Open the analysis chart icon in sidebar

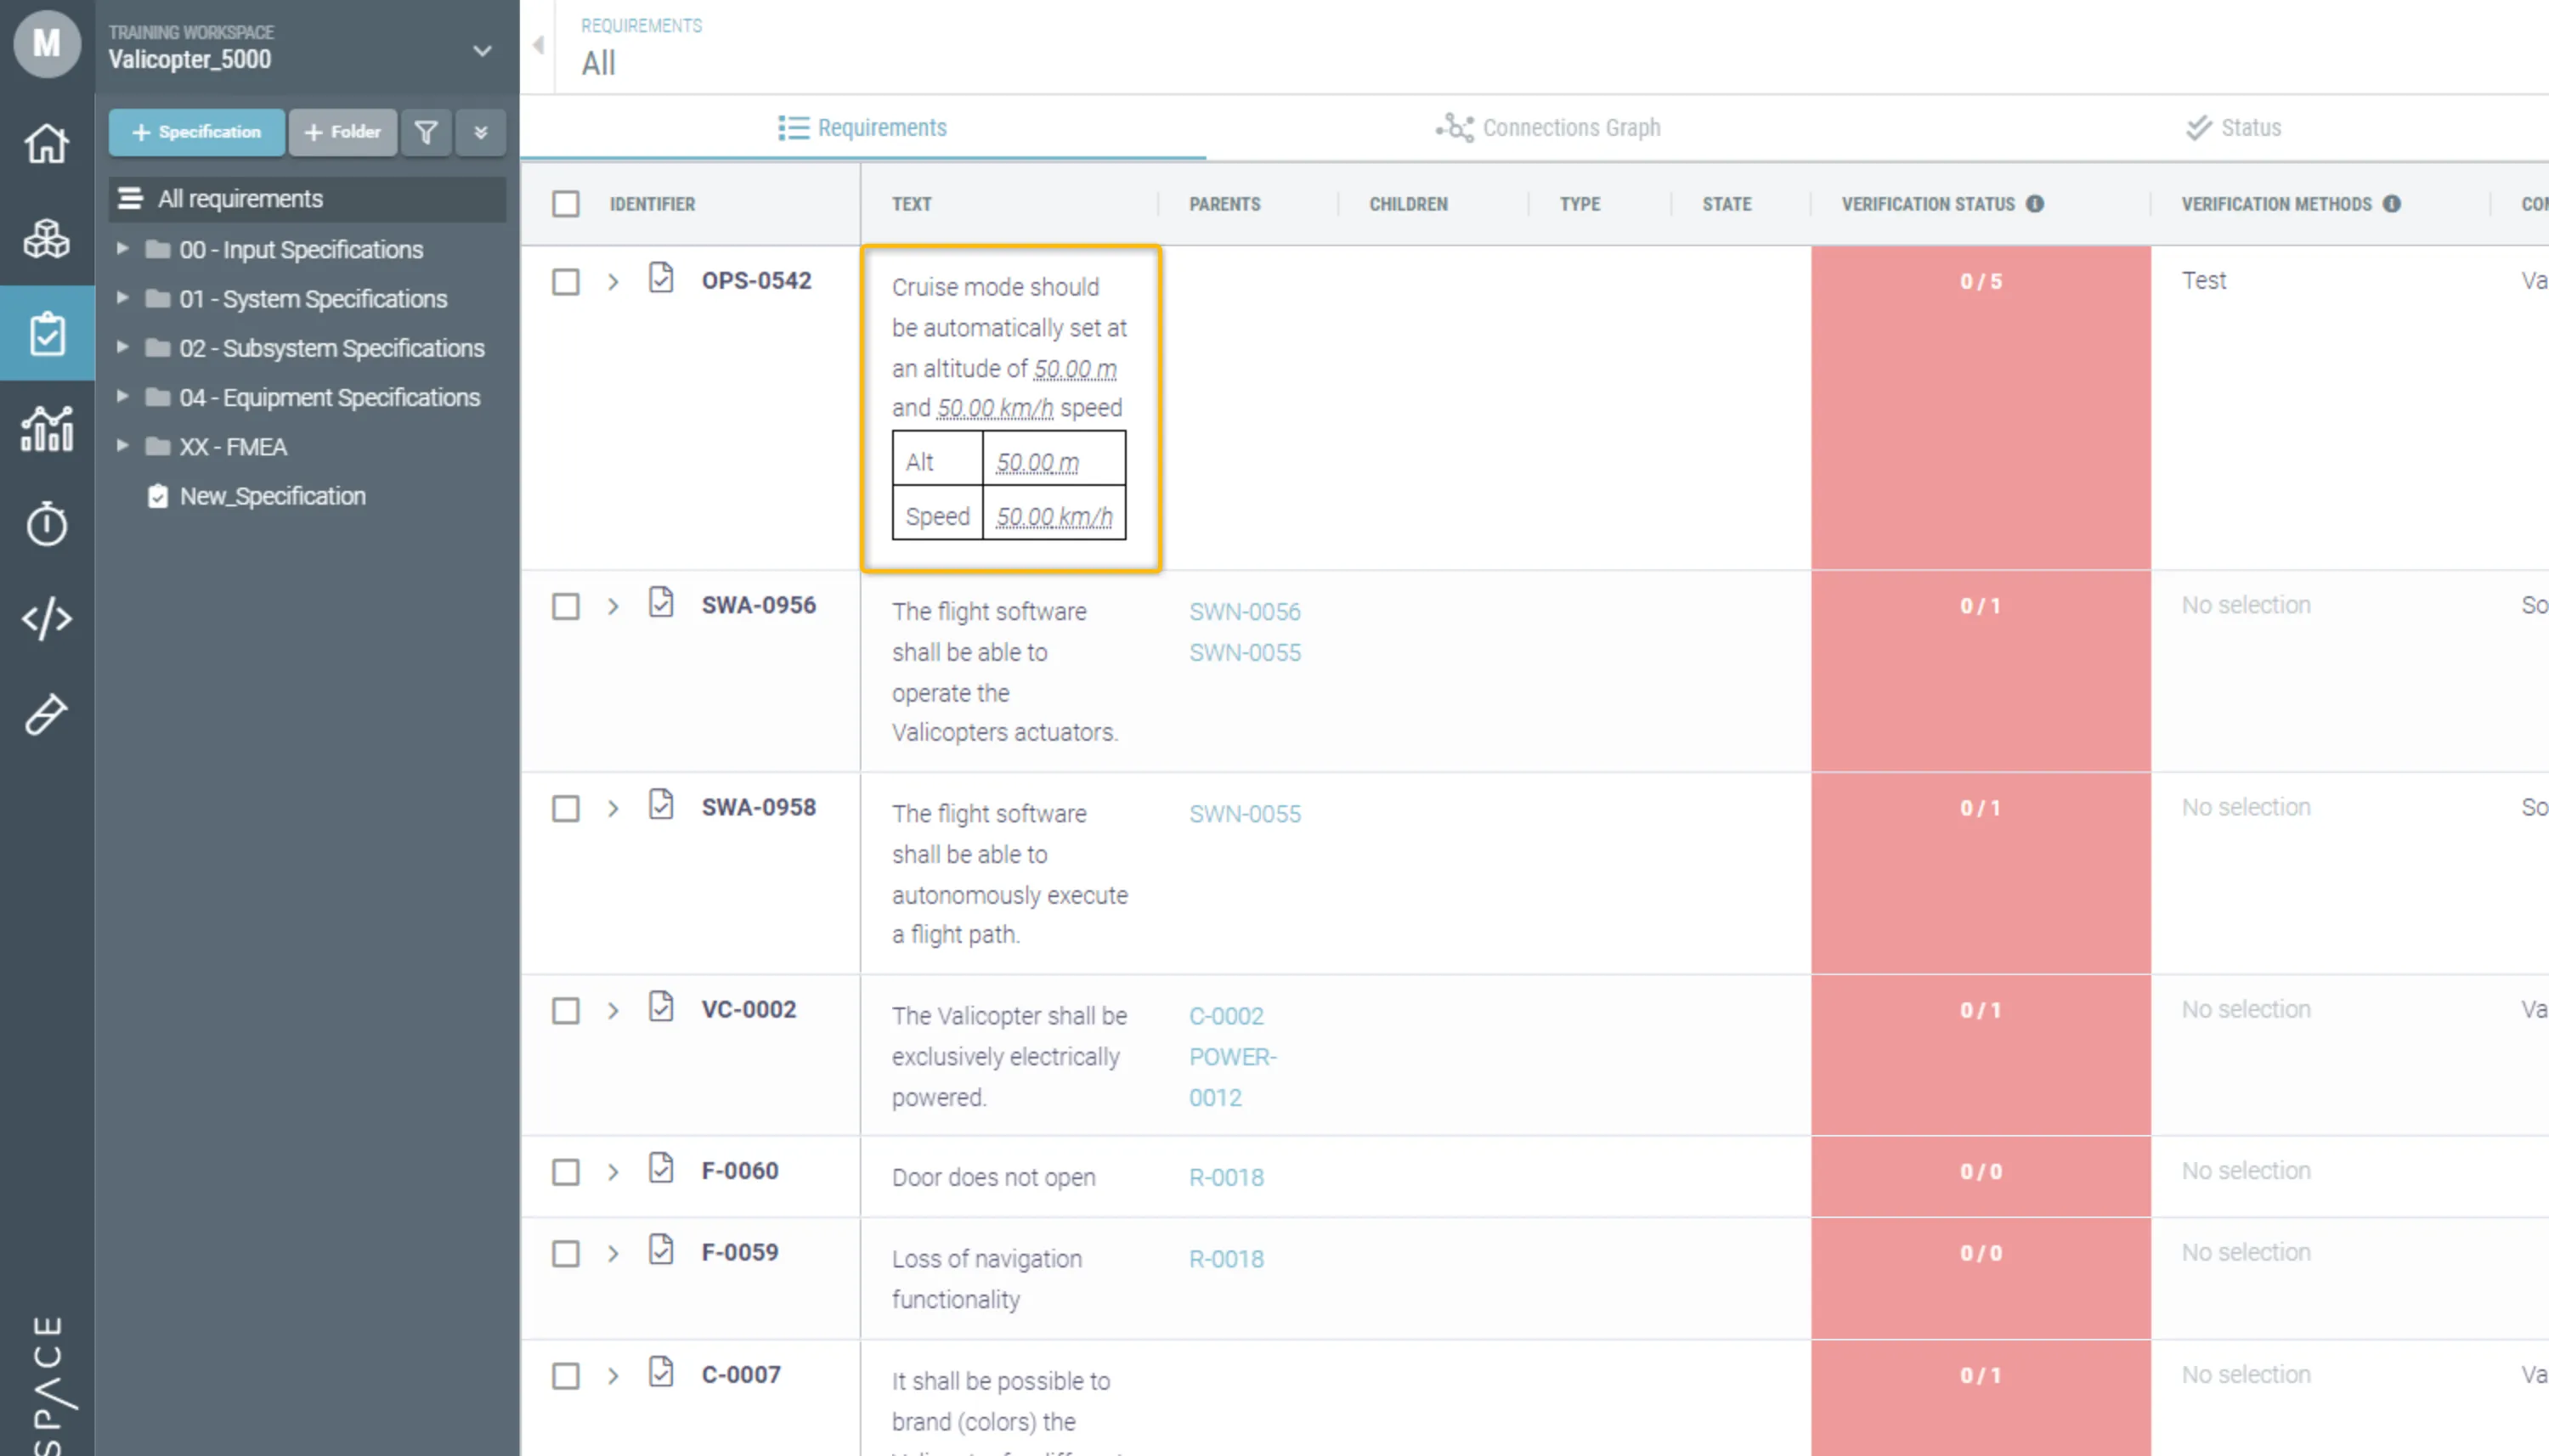(46, 429)
